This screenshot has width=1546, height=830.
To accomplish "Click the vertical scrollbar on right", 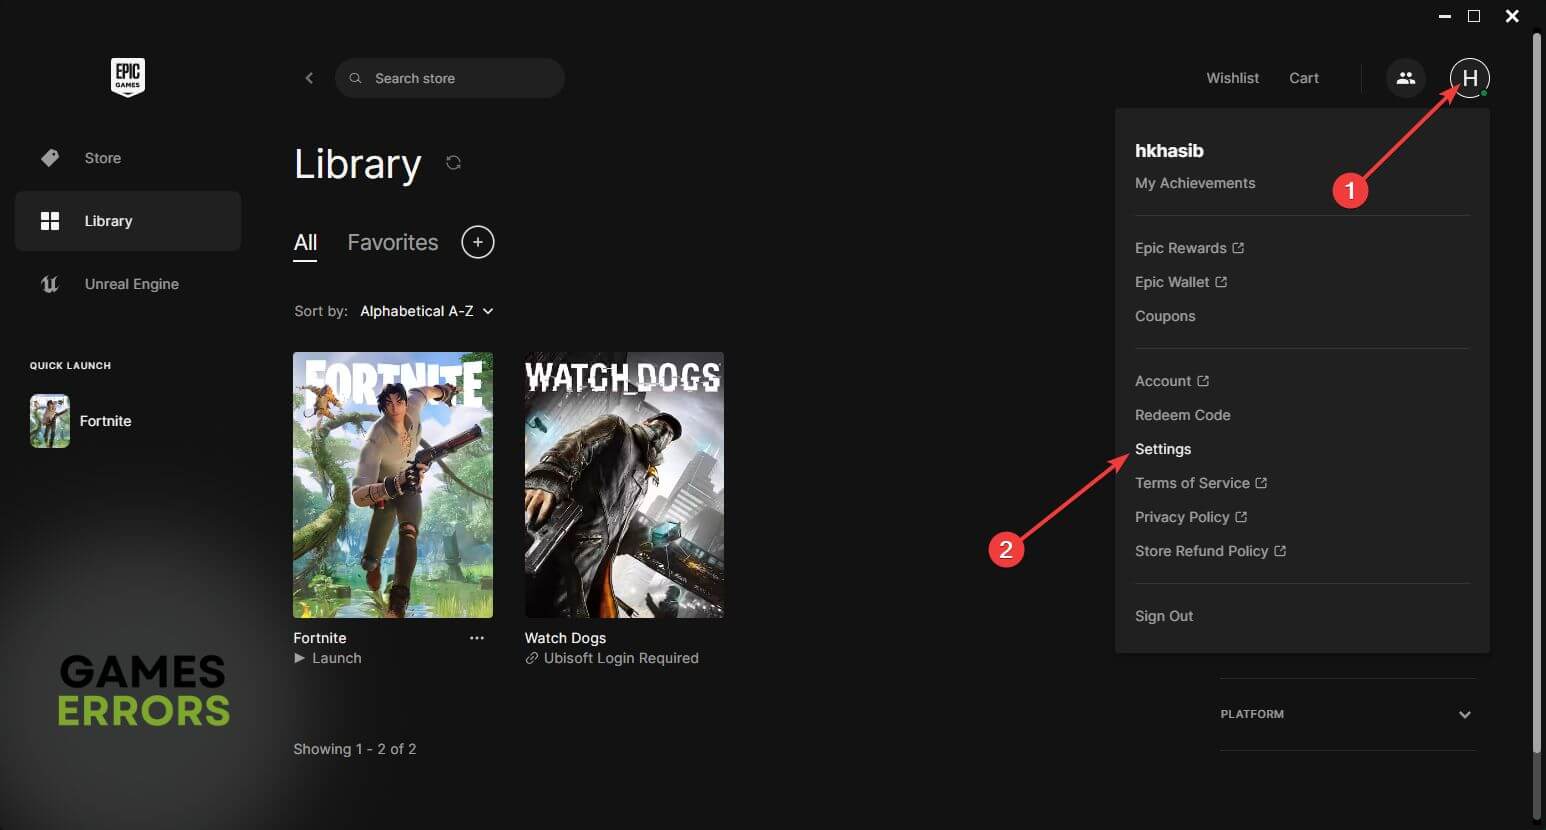I will point(1537,400).
